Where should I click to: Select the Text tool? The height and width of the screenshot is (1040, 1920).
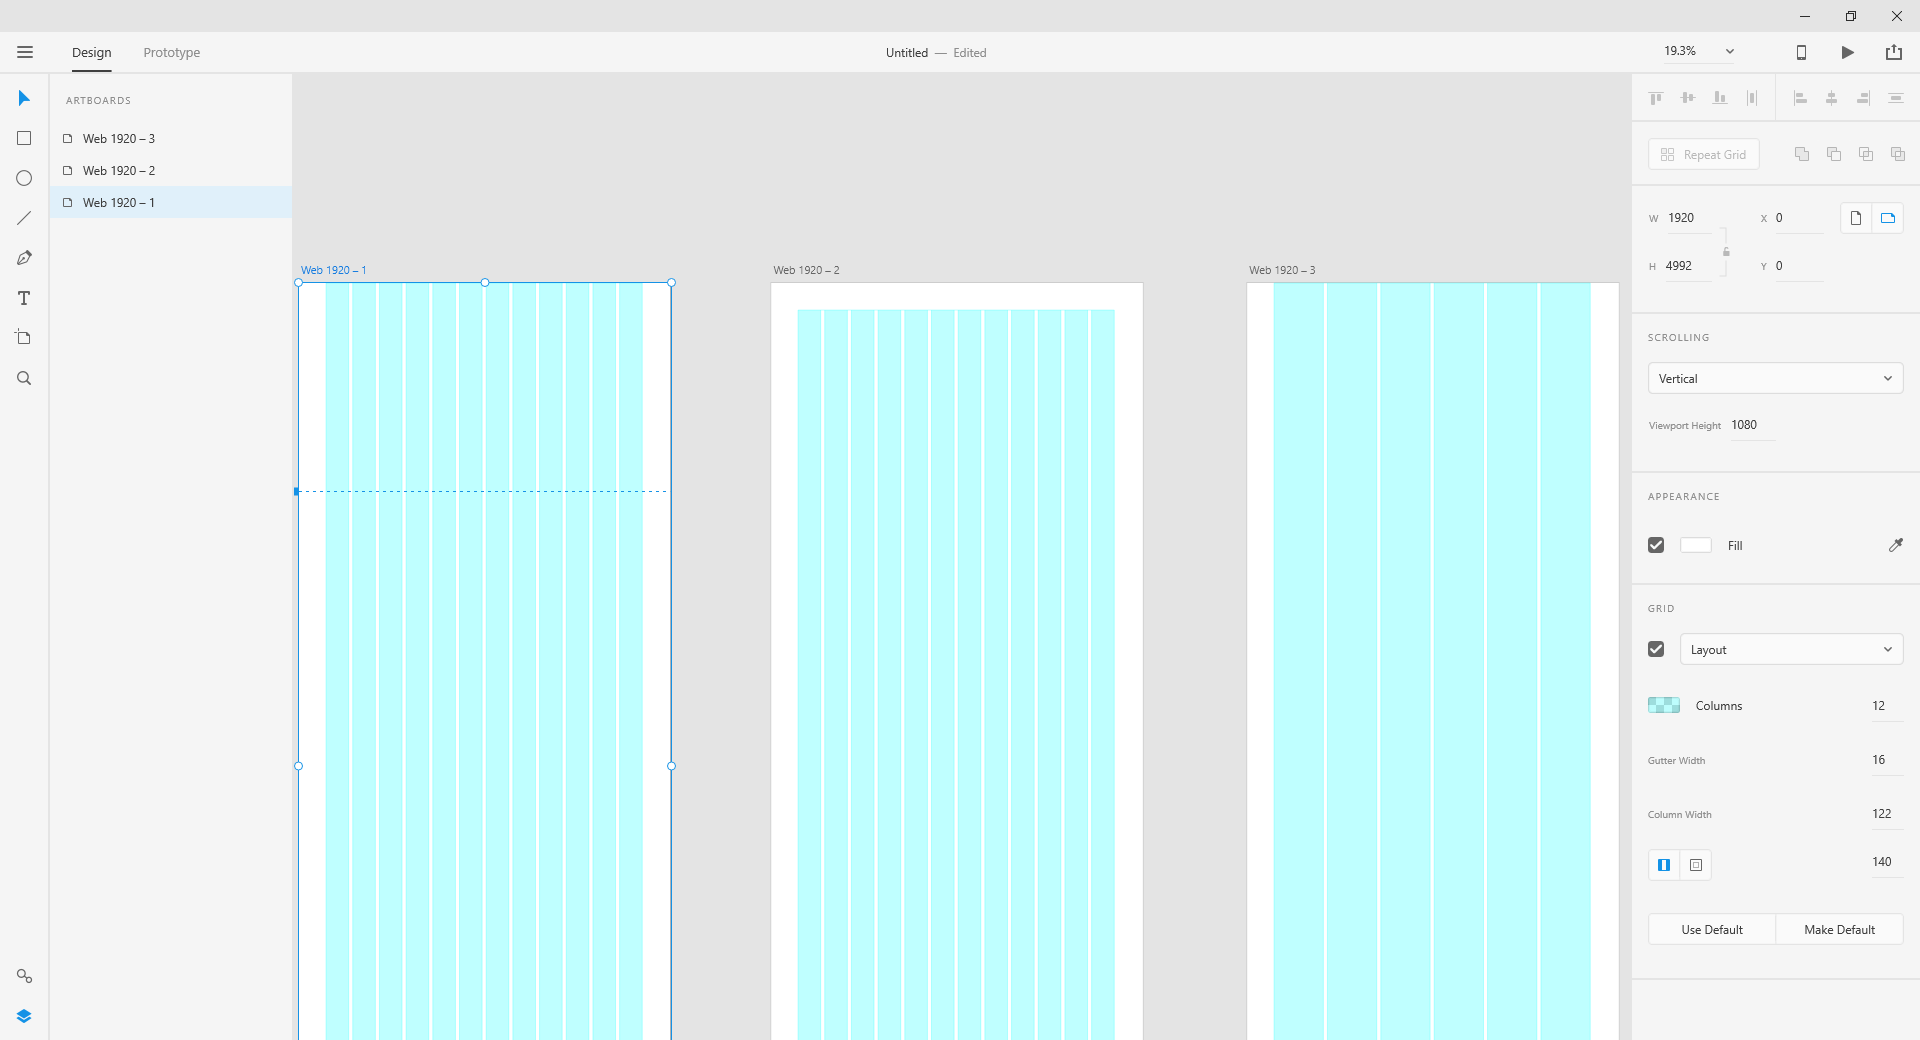click(x=23, y=297)
